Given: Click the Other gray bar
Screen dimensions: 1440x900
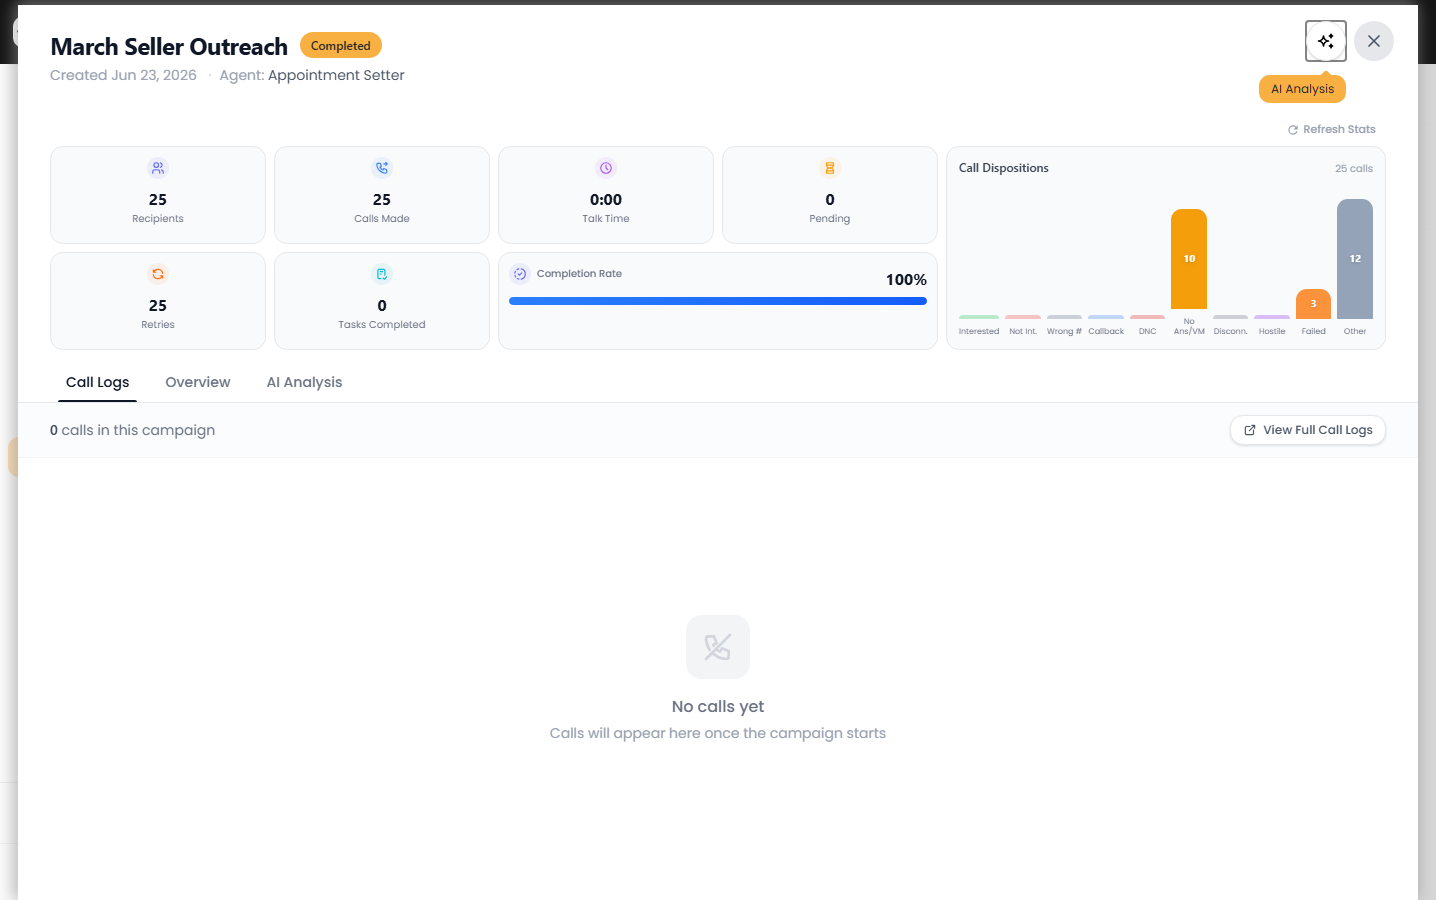Looking at the screenshot, I should coord(1355,259).
